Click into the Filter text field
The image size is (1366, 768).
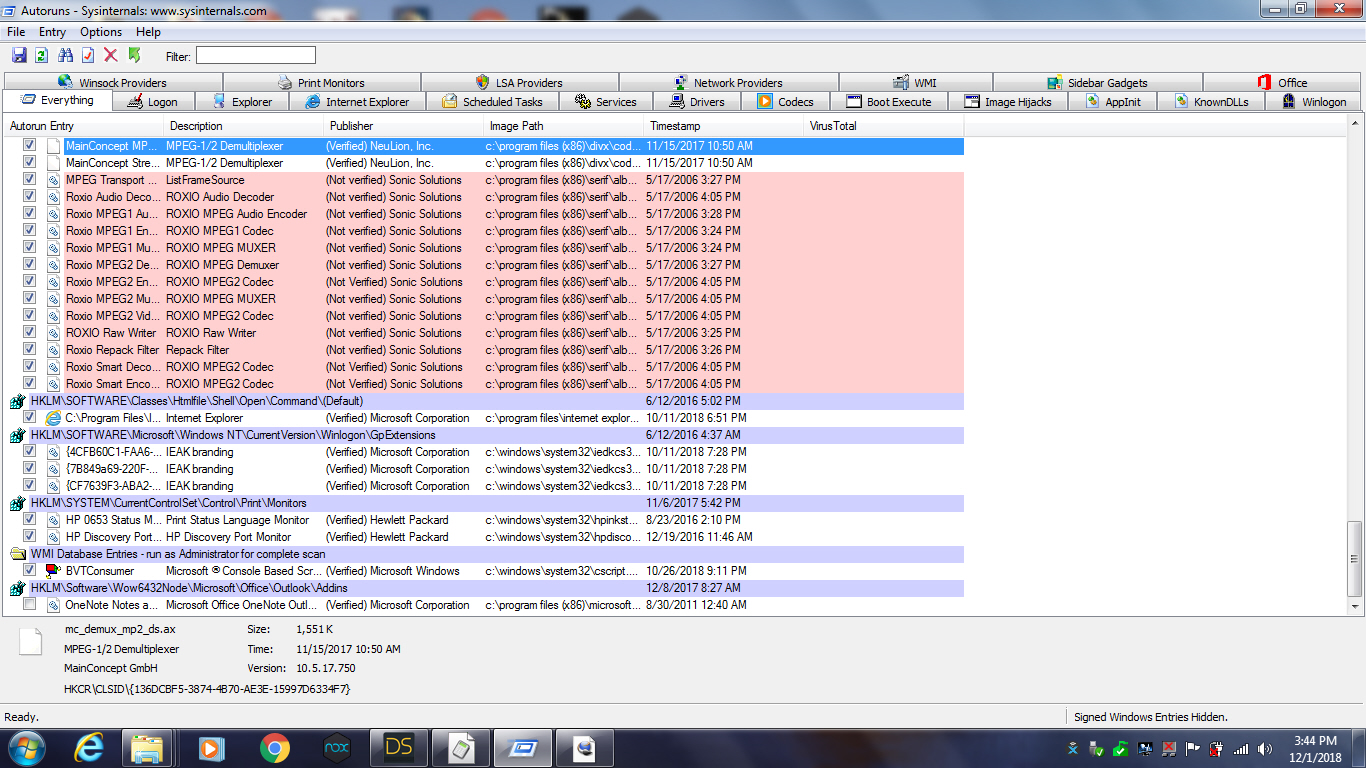point(255,55)
